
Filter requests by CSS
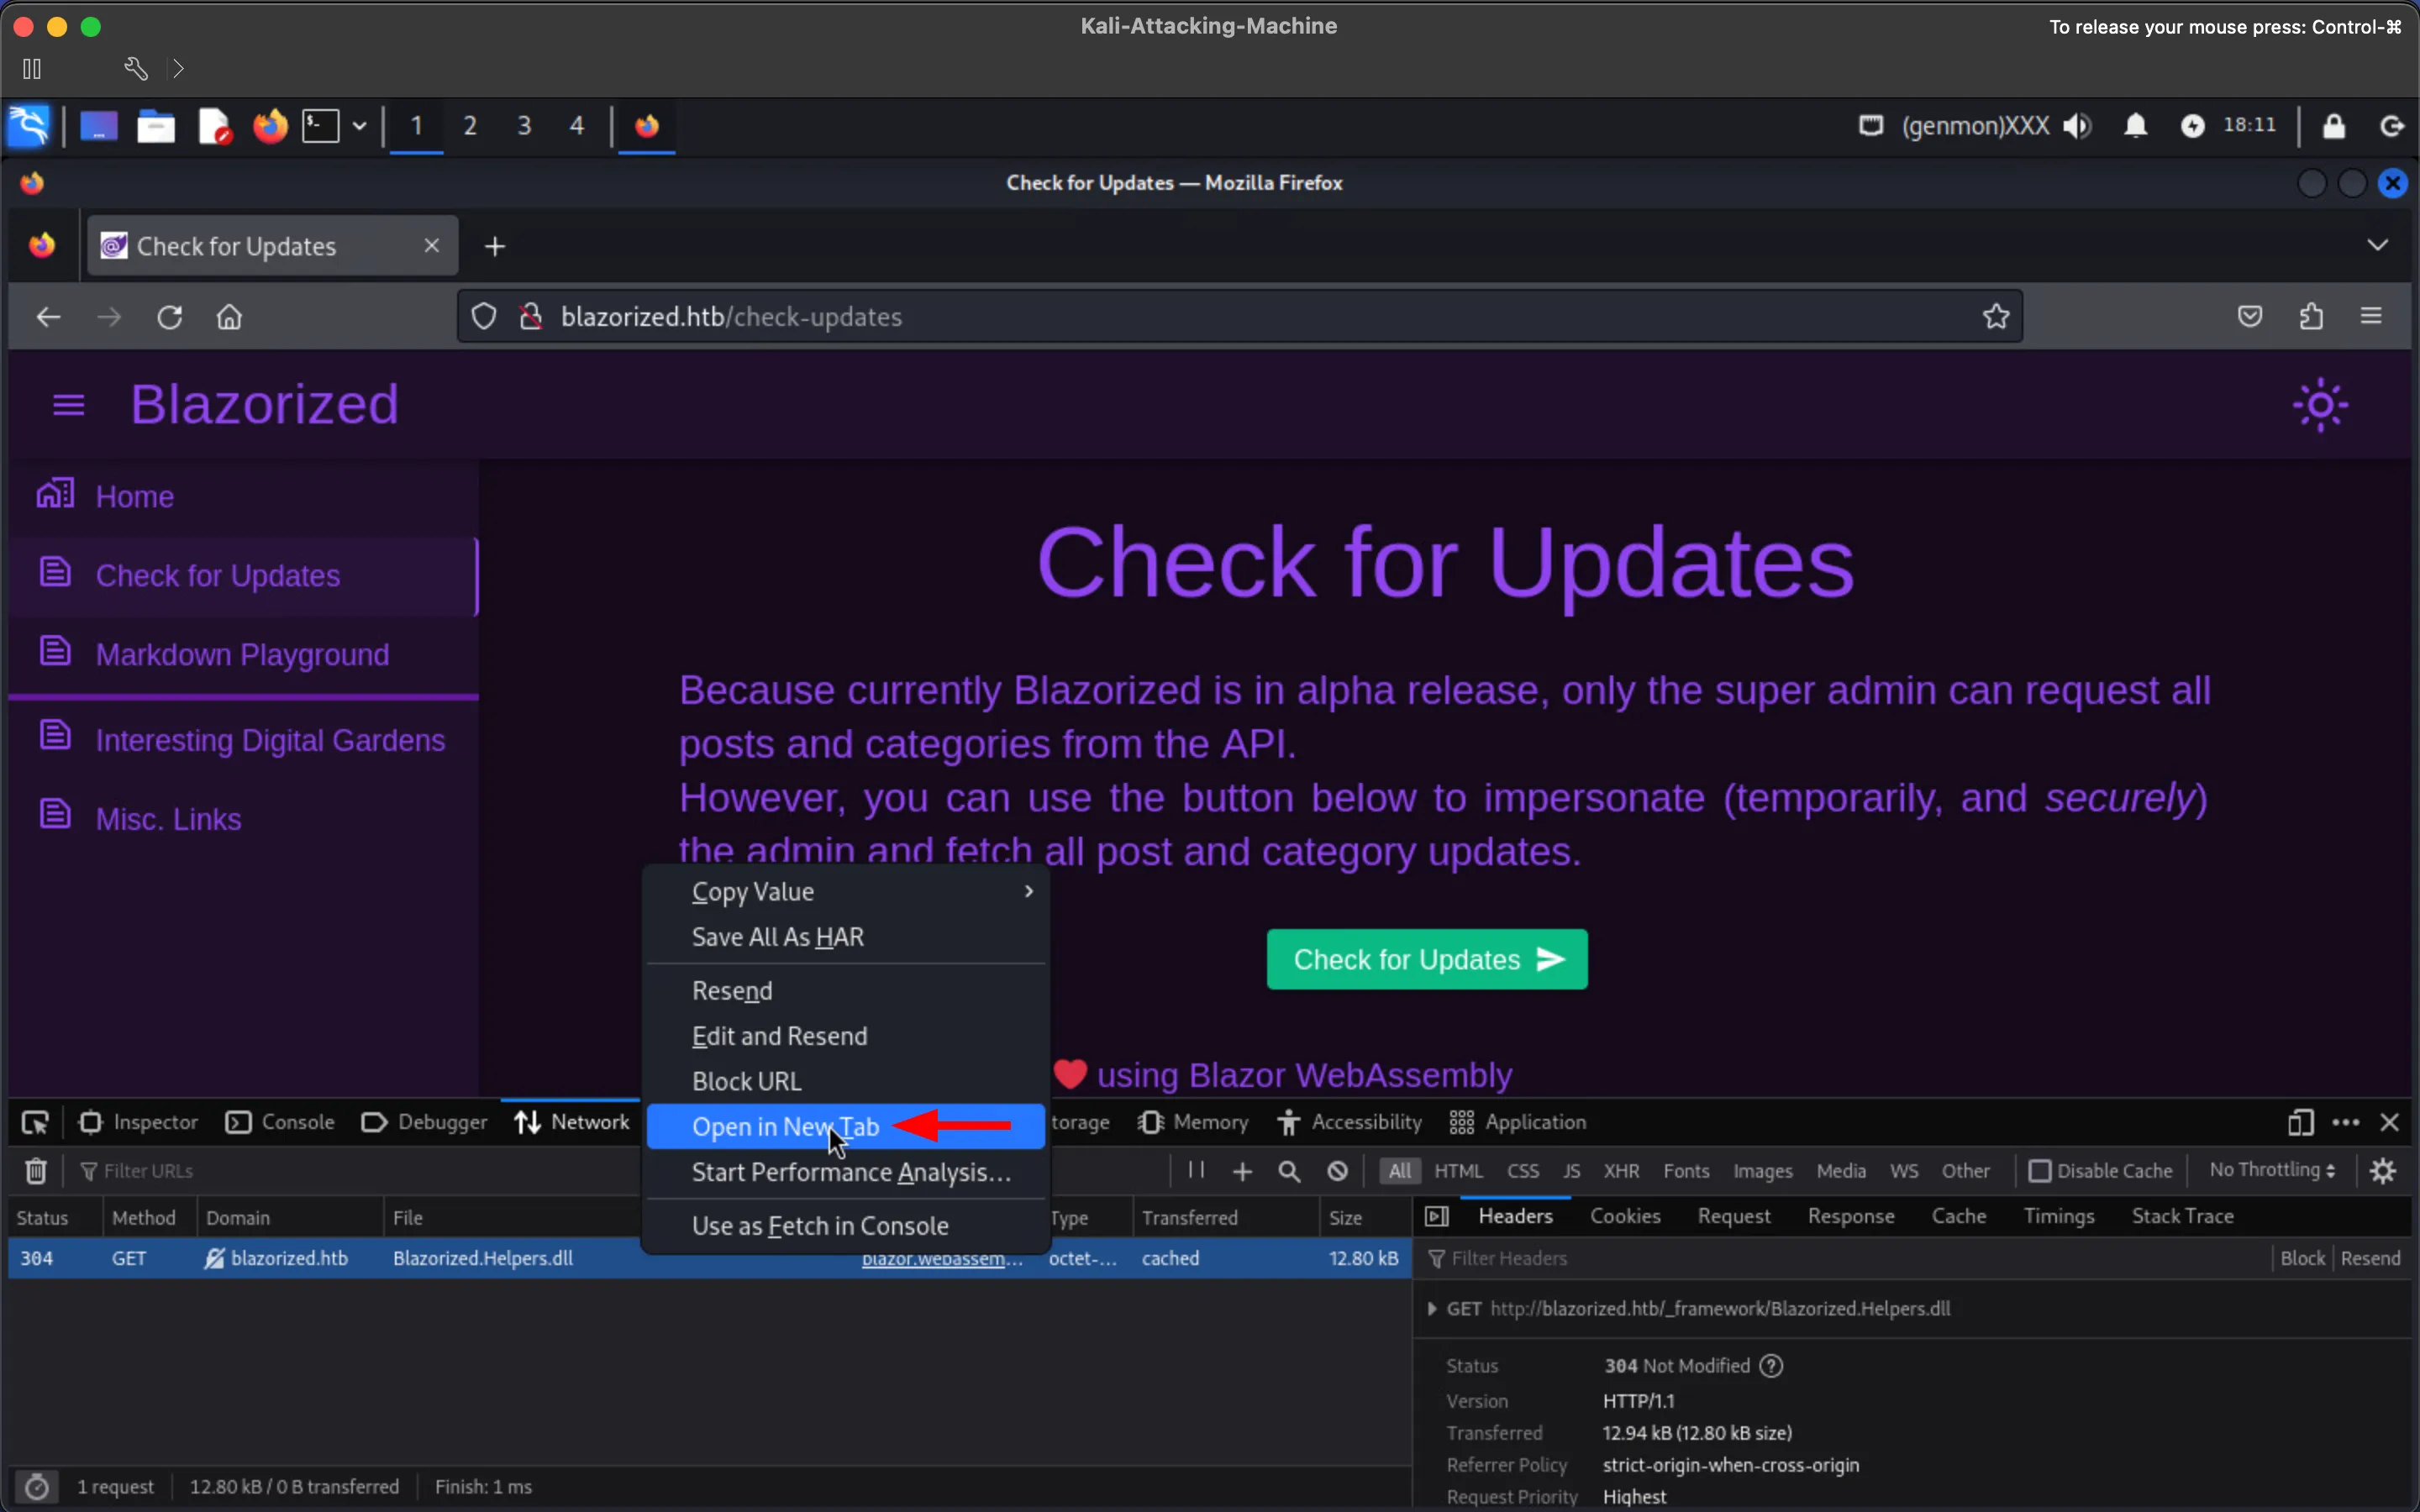tap(1523, 1170)
